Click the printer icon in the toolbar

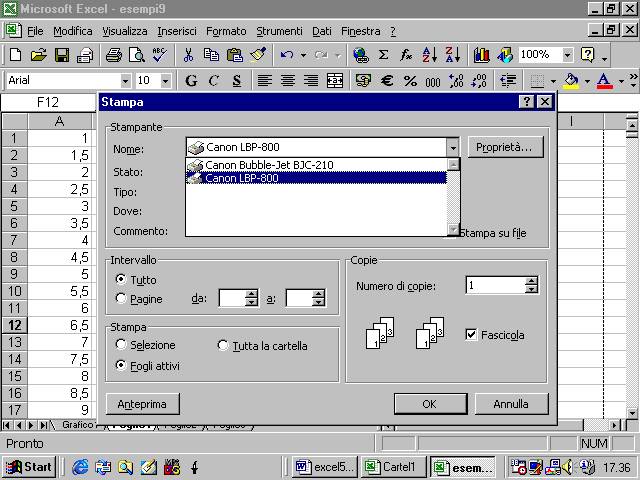pyautogui.click(x=113, y=55)
